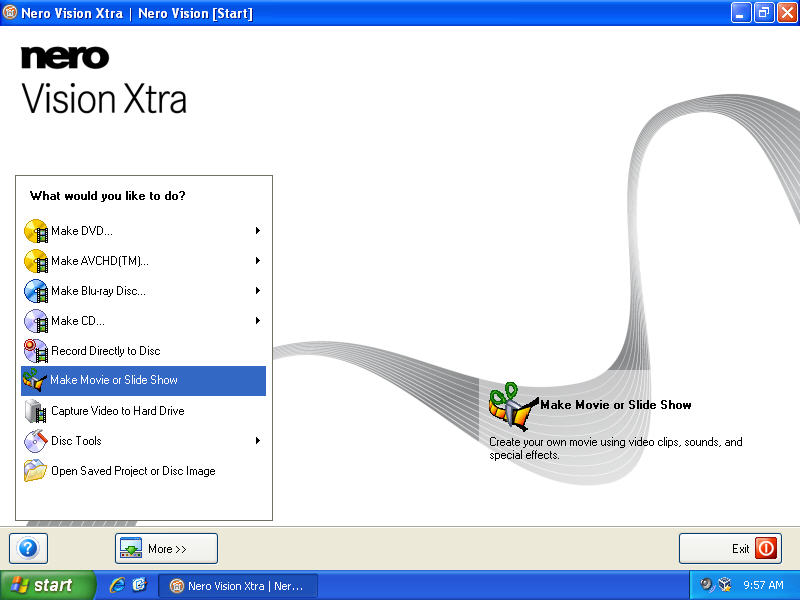This screenshot has height=600, width=800.
Task: Select Make CD... menu entry
Action: [143, 321]
